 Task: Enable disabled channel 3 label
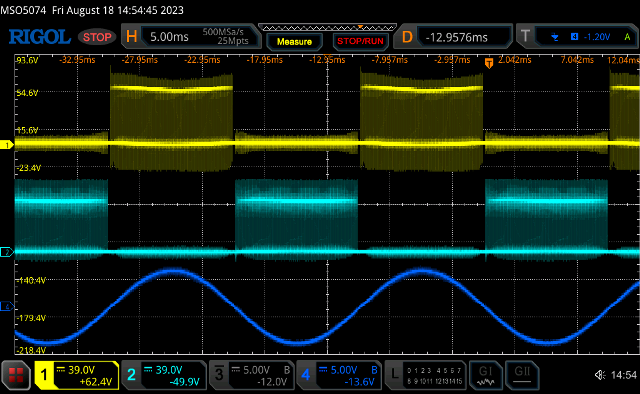tap(251, 375)
